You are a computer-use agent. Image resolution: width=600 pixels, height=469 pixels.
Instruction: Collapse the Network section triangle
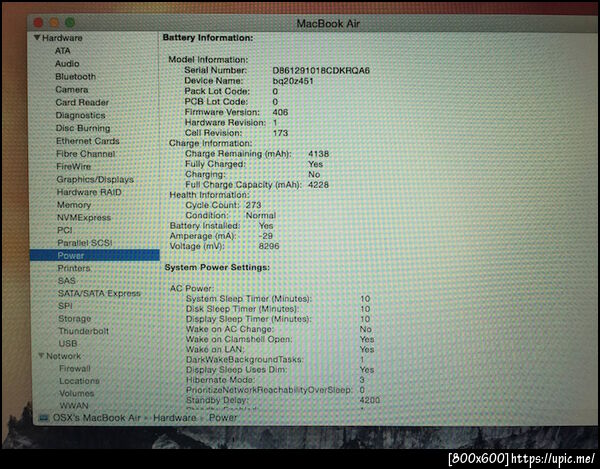41,356
